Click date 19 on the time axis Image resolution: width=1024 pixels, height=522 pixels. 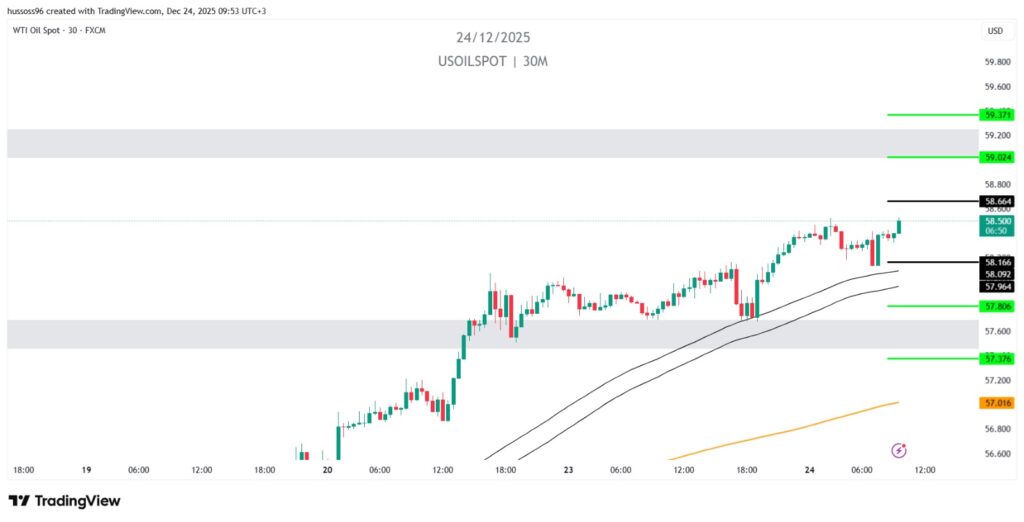pos(87,469)
